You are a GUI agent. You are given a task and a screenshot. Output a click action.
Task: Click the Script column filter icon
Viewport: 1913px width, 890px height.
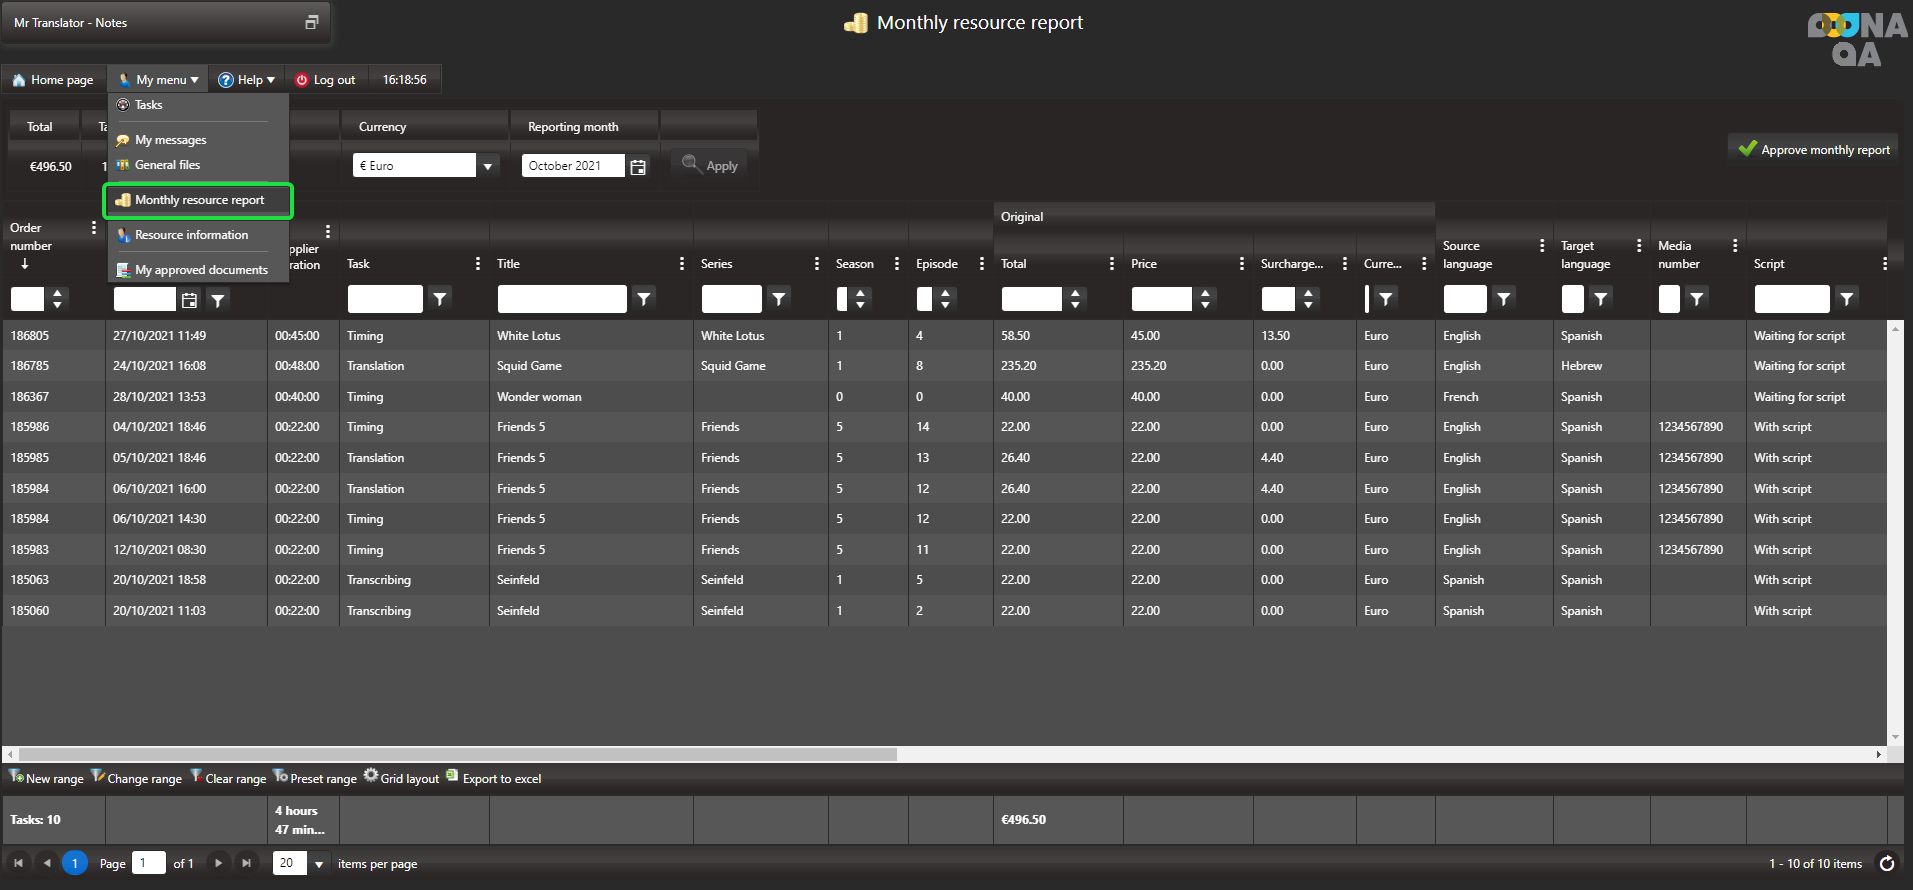pos(1846,299)
